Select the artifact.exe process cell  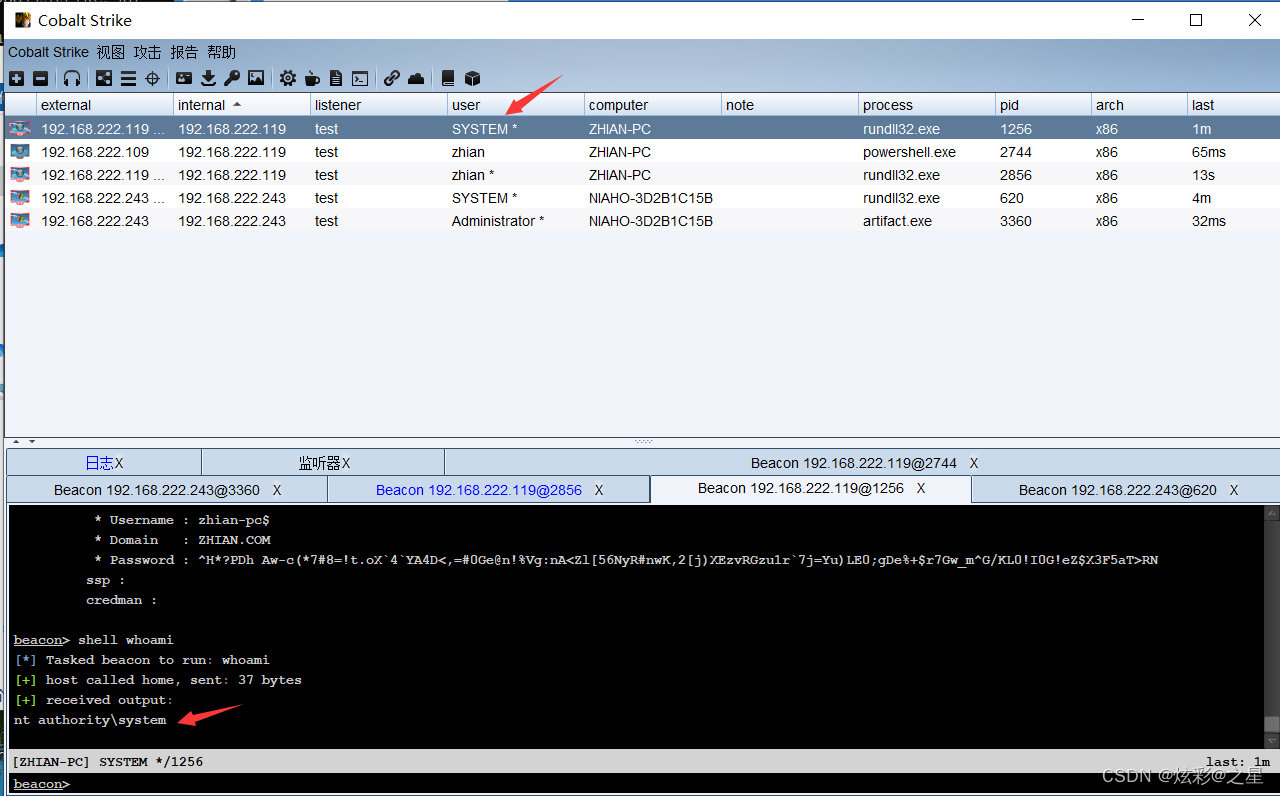tap(926, 221)
